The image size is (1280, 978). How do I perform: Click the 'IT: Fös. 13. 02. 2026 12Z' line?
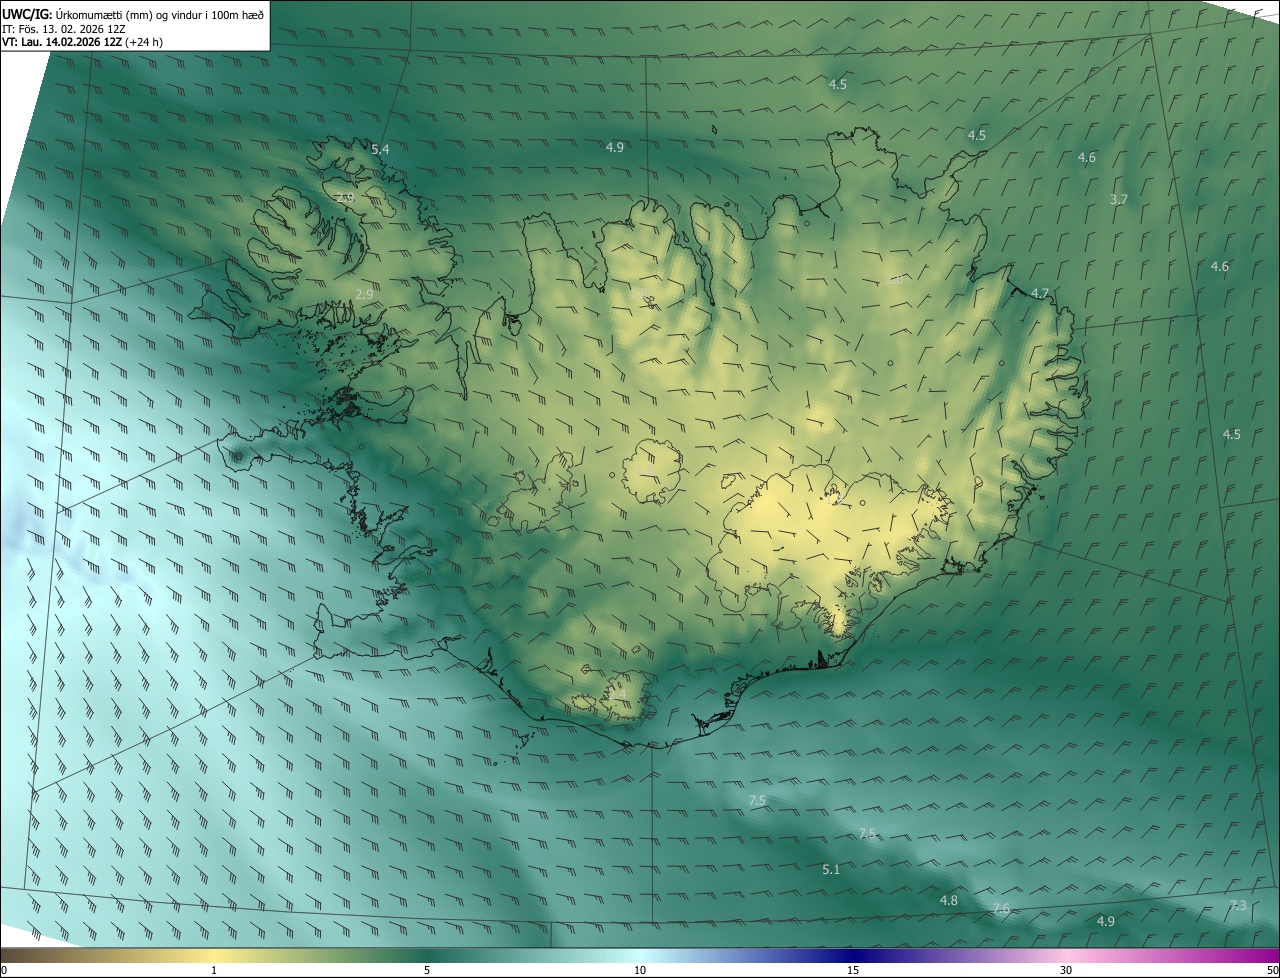(x=63, y=29)
